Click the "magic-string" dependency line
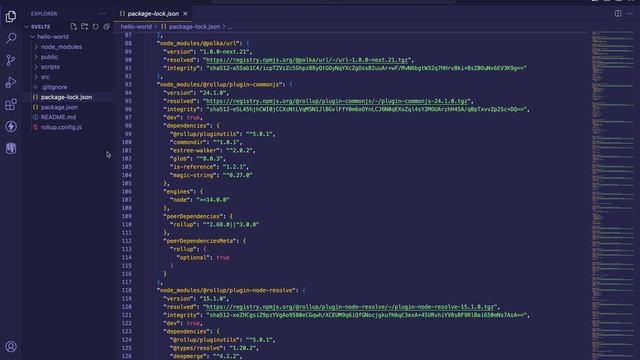640x360 pixels. coord(211,175)
